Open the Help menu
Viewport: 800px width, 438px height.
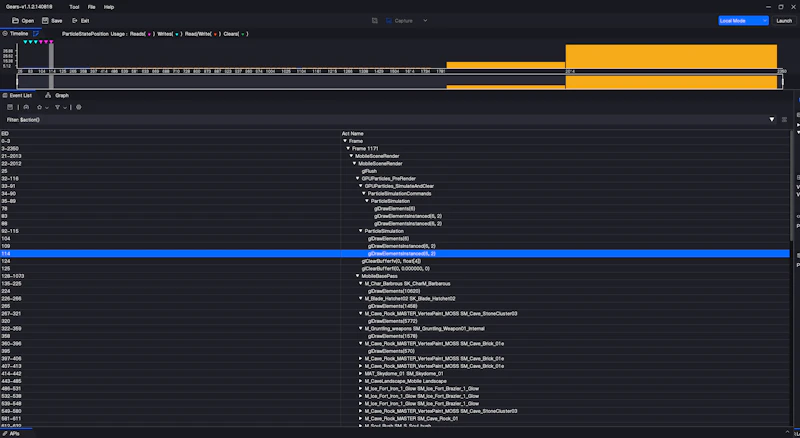[109, 7]
